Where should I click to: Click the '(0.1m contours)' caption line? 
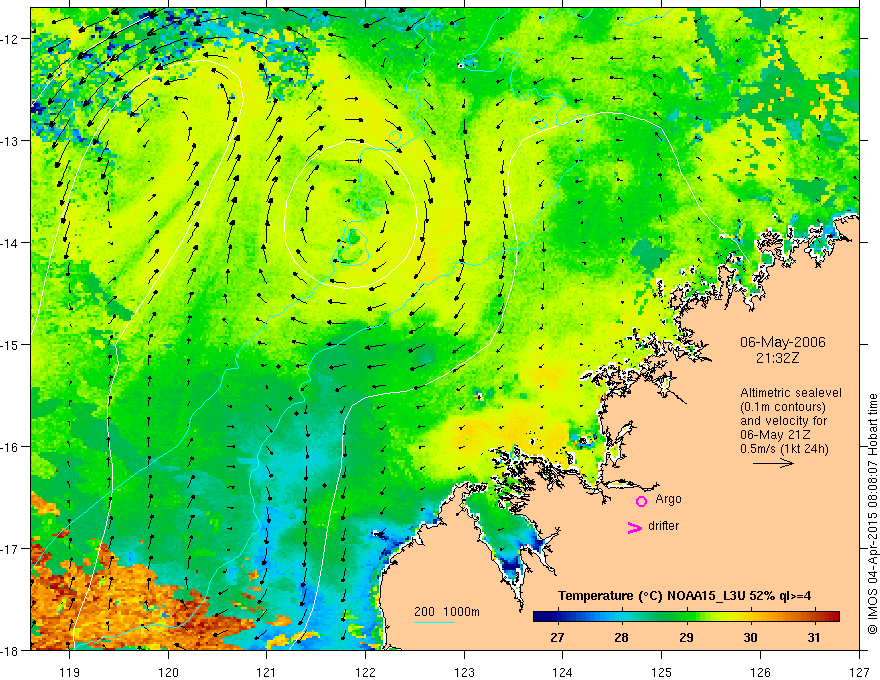pos(783,407)
